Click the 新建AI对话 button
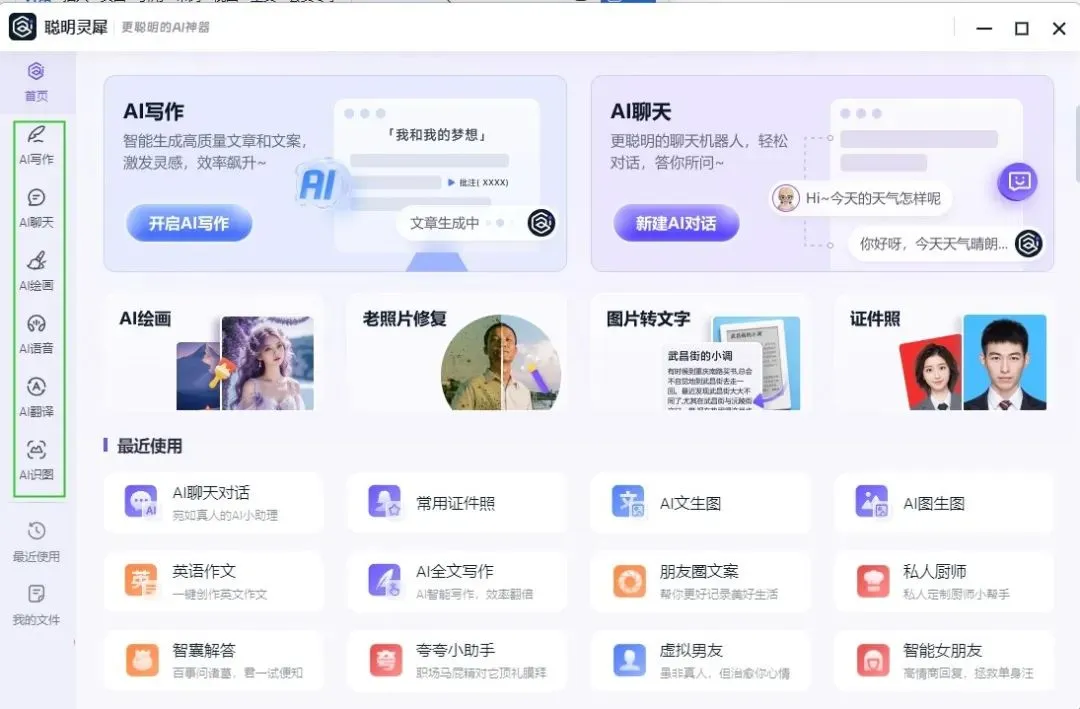This screenshot has height=709, width=1080. pos(676,224)
